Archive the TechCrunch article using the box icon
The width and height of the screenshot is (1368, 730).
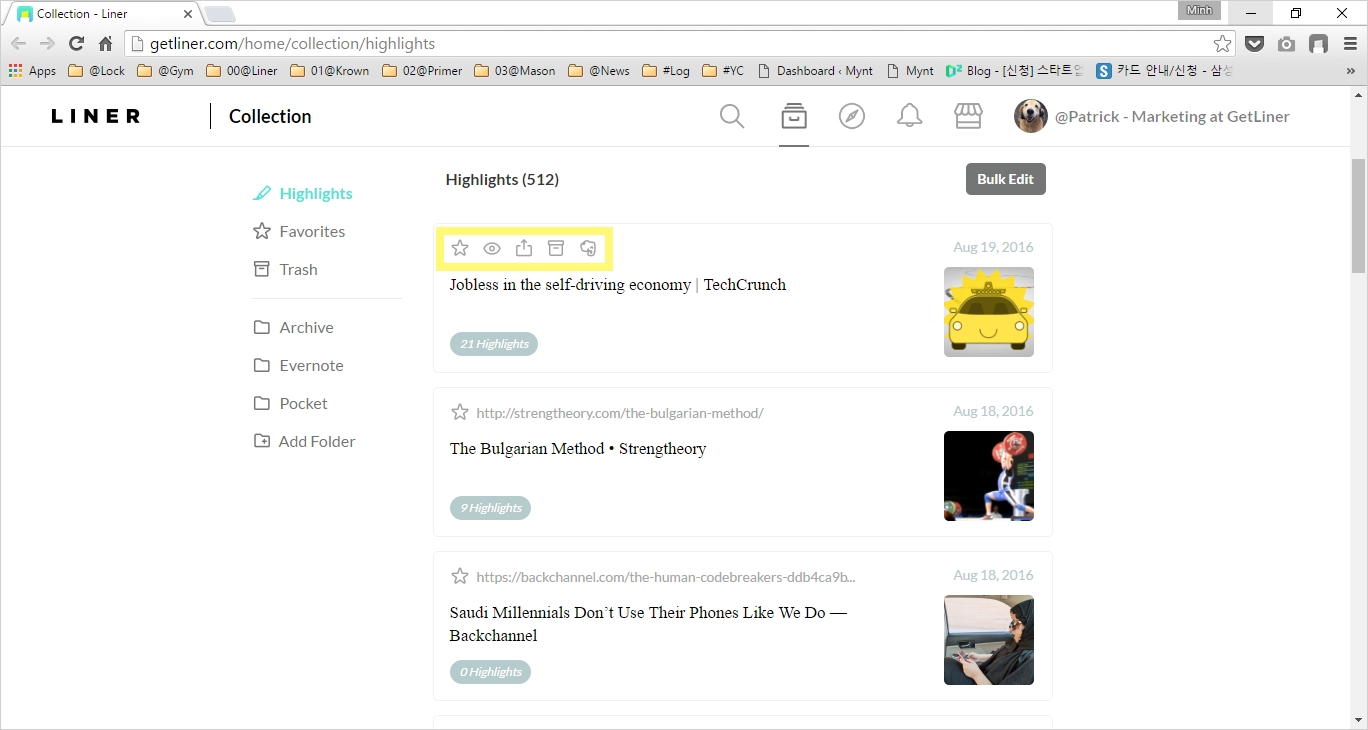pos(555,248)
